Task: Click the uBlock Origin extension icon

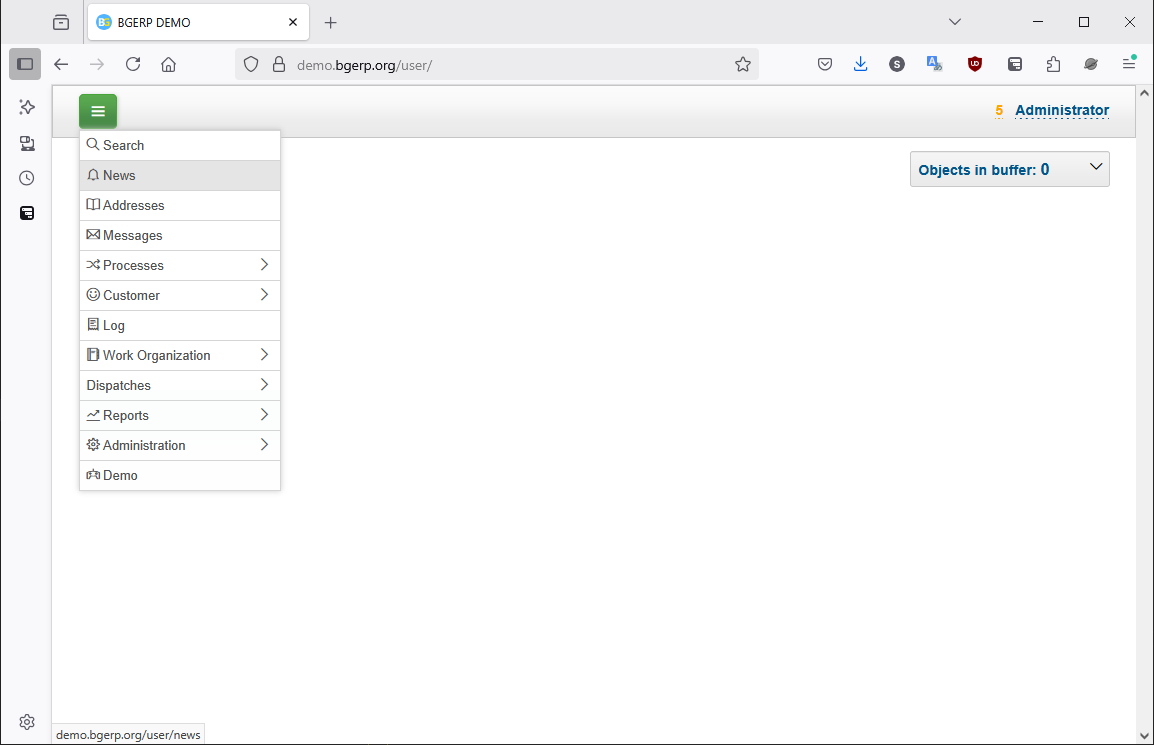Action: click(x=974, y=64)
